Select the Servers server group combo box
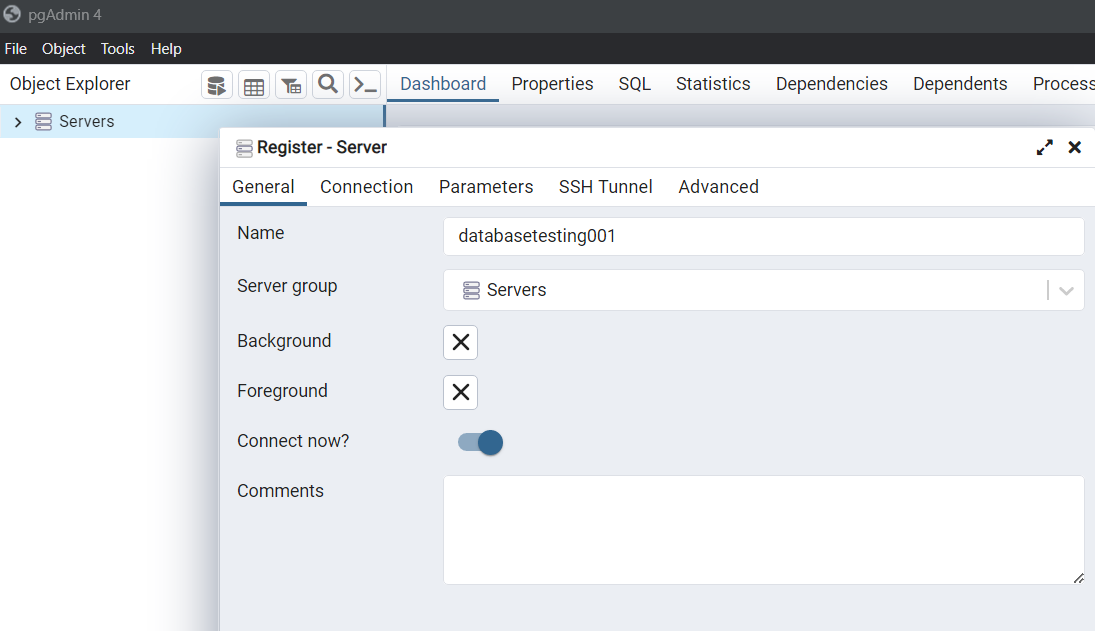The image size is (1095, 631). (x=763, y=290)
